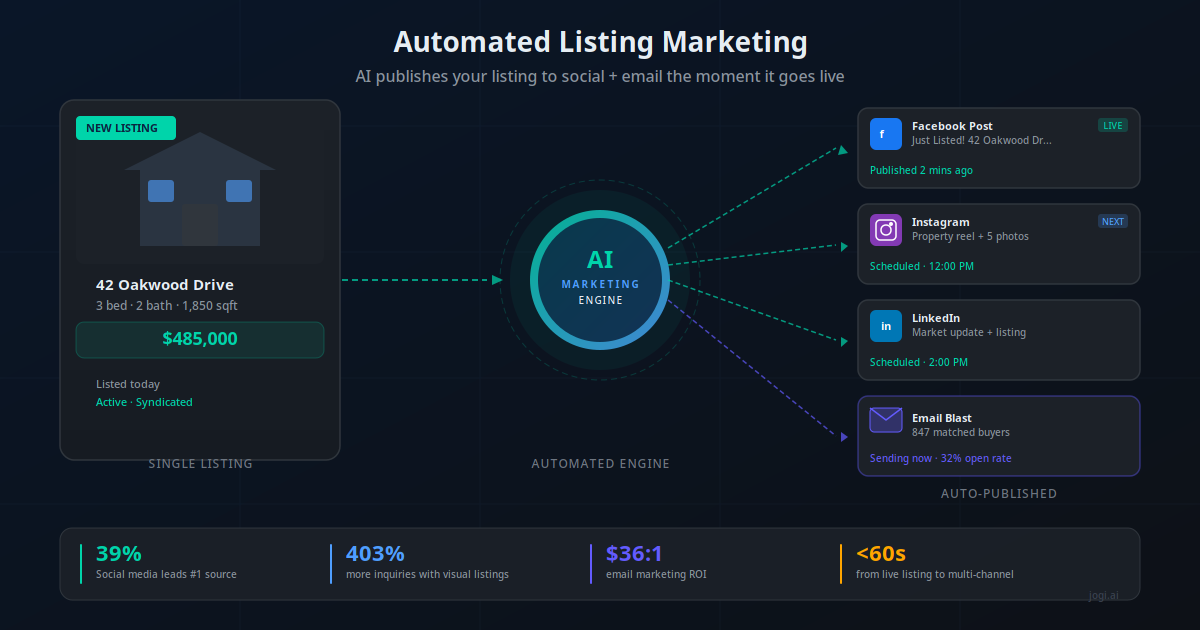Click 'Published 2 mins ago' status
Viewport: 1200px width, 630px height.
921,170
